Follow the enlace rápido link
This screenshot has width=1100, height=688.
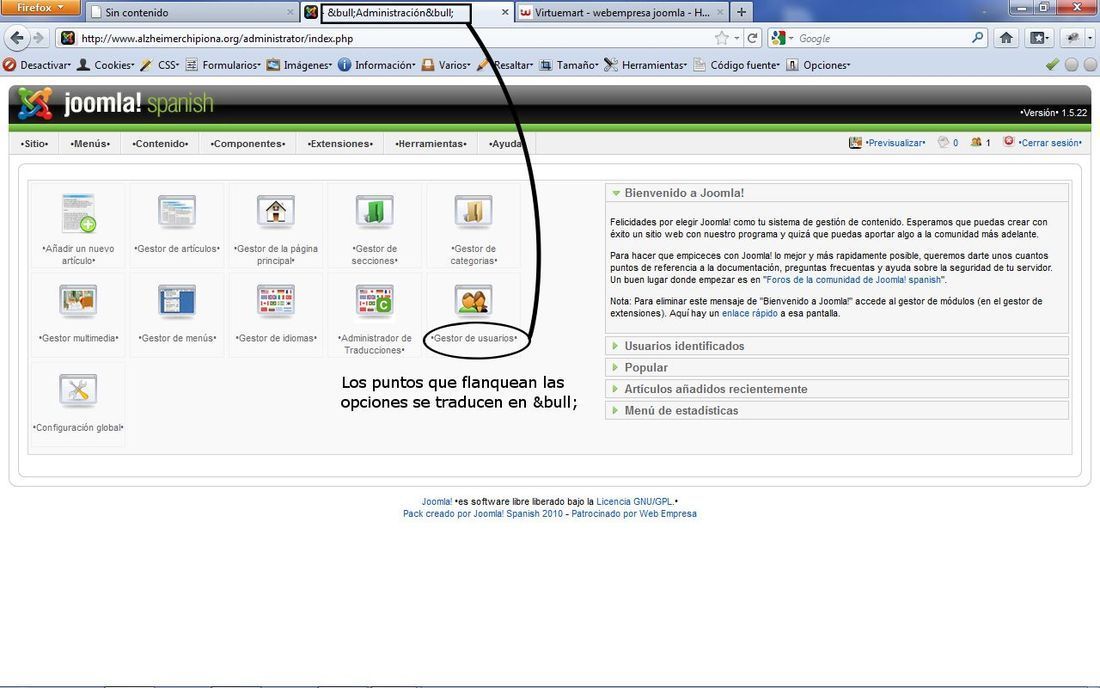pos(749,313)
